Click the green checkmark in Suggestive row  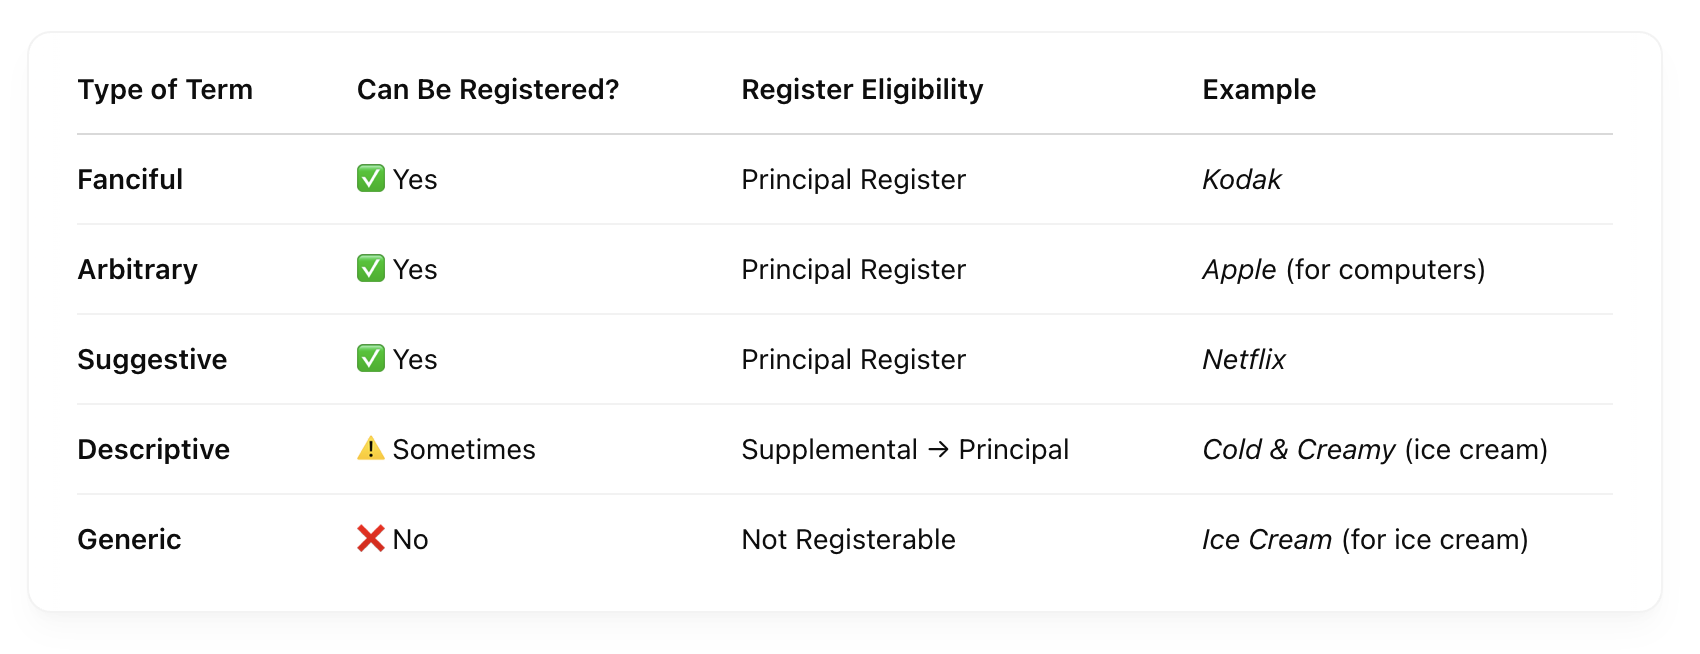coord(371,359)
